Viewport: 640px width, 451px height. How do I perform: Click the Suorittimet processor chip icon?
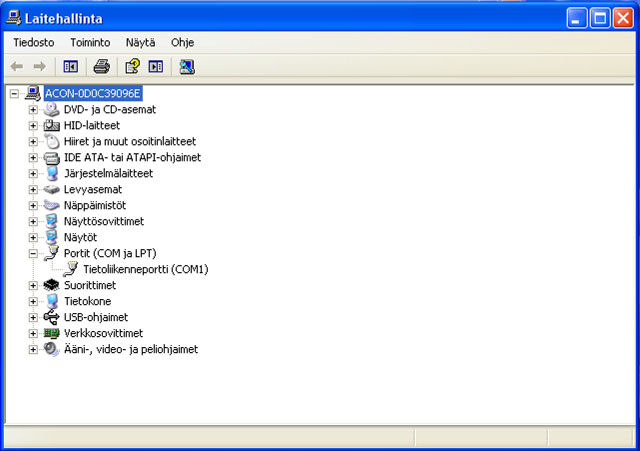51,285
